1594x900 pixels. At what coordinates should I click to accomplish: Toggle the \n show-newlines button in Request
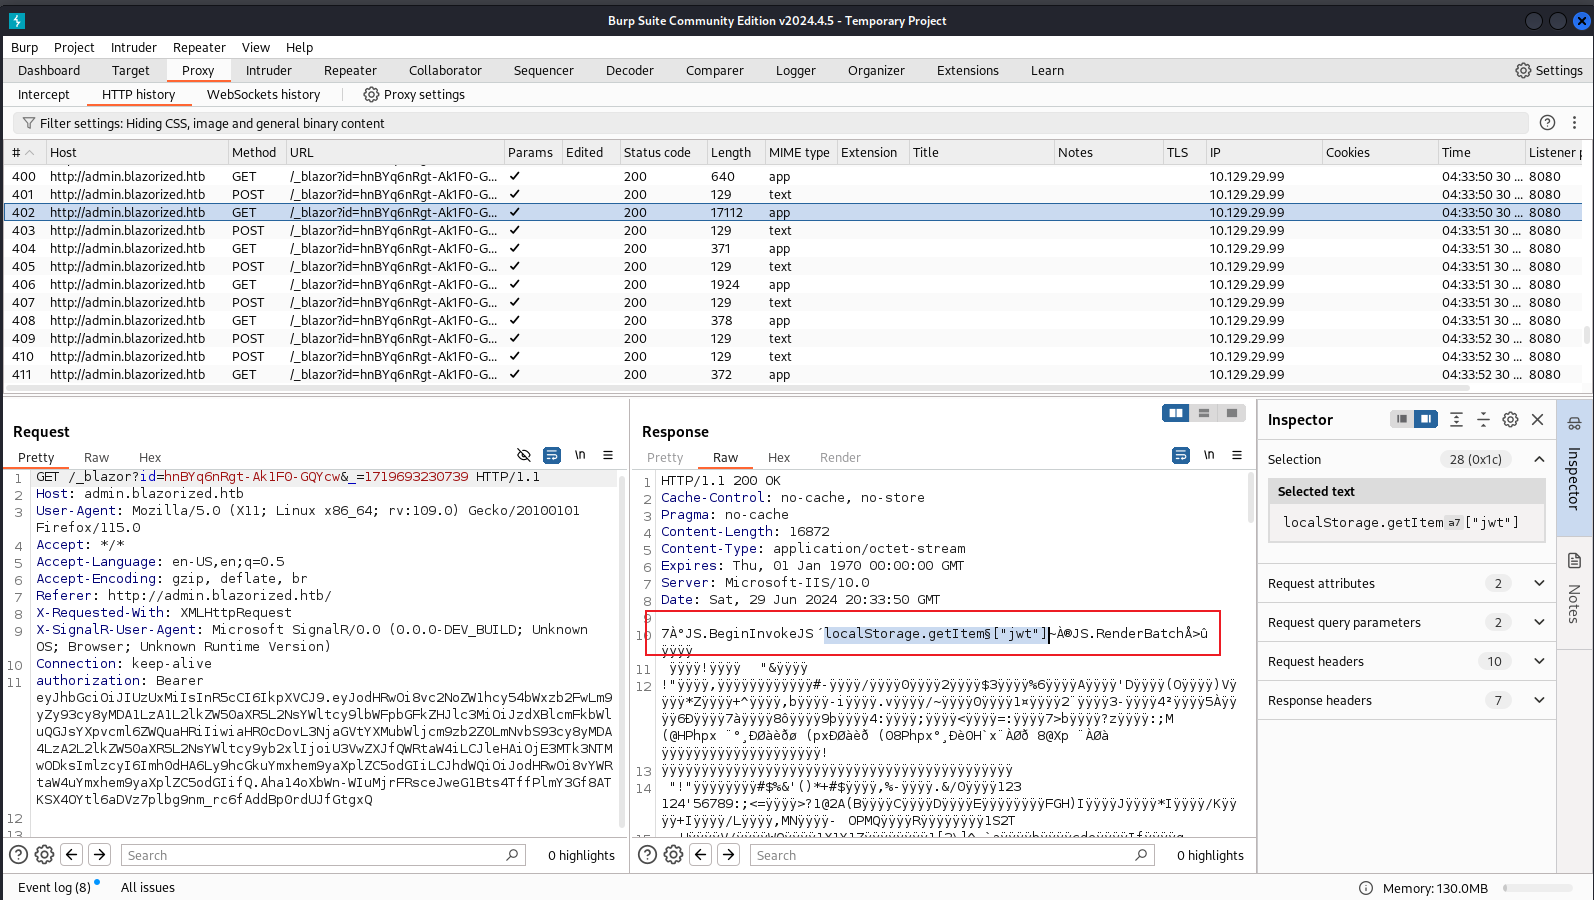point(580,455)
